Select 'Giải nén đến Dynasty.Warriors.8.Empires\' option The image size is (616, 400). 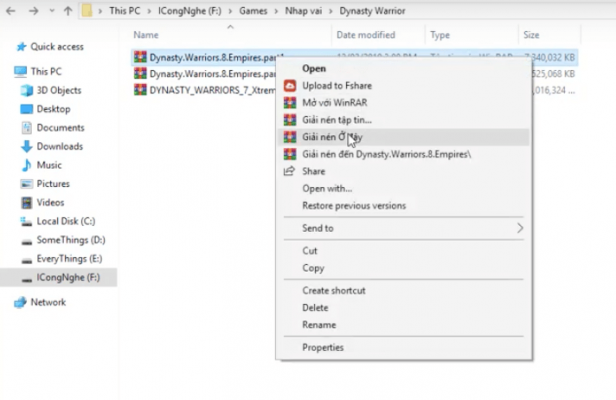(386, 154)
